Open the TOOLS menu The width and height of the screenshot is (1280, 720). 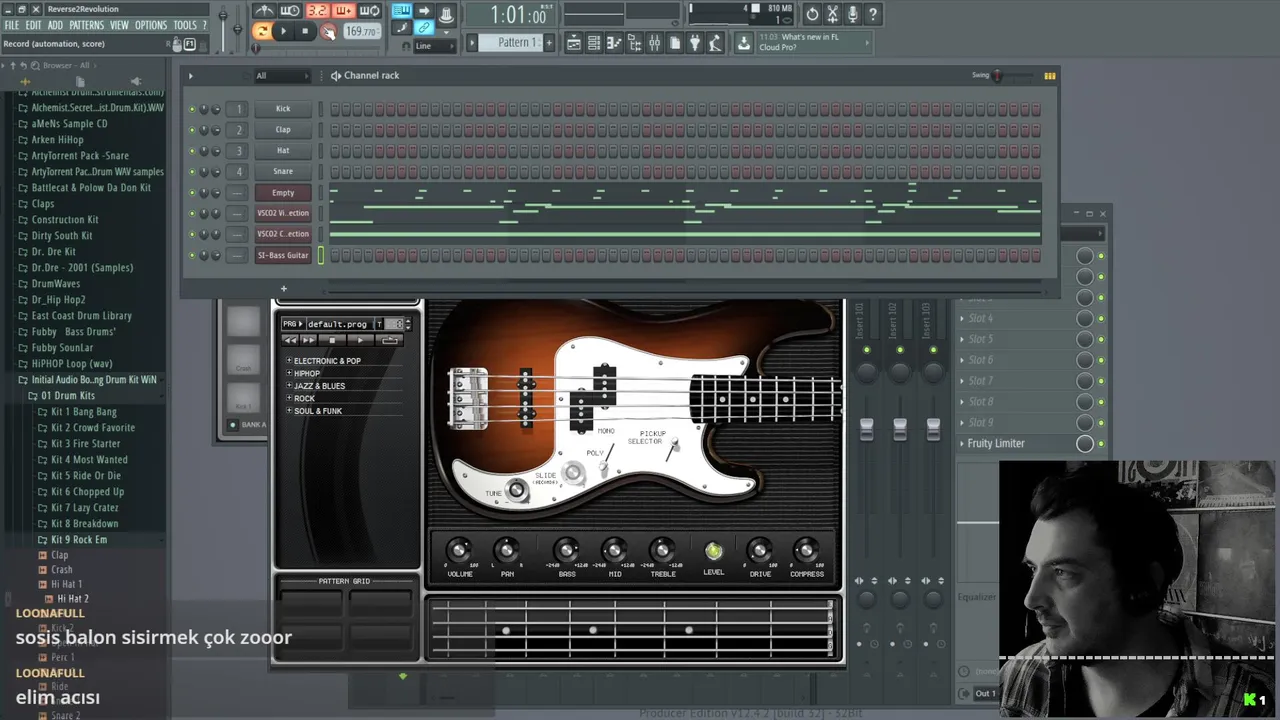[x=185, y=25]
